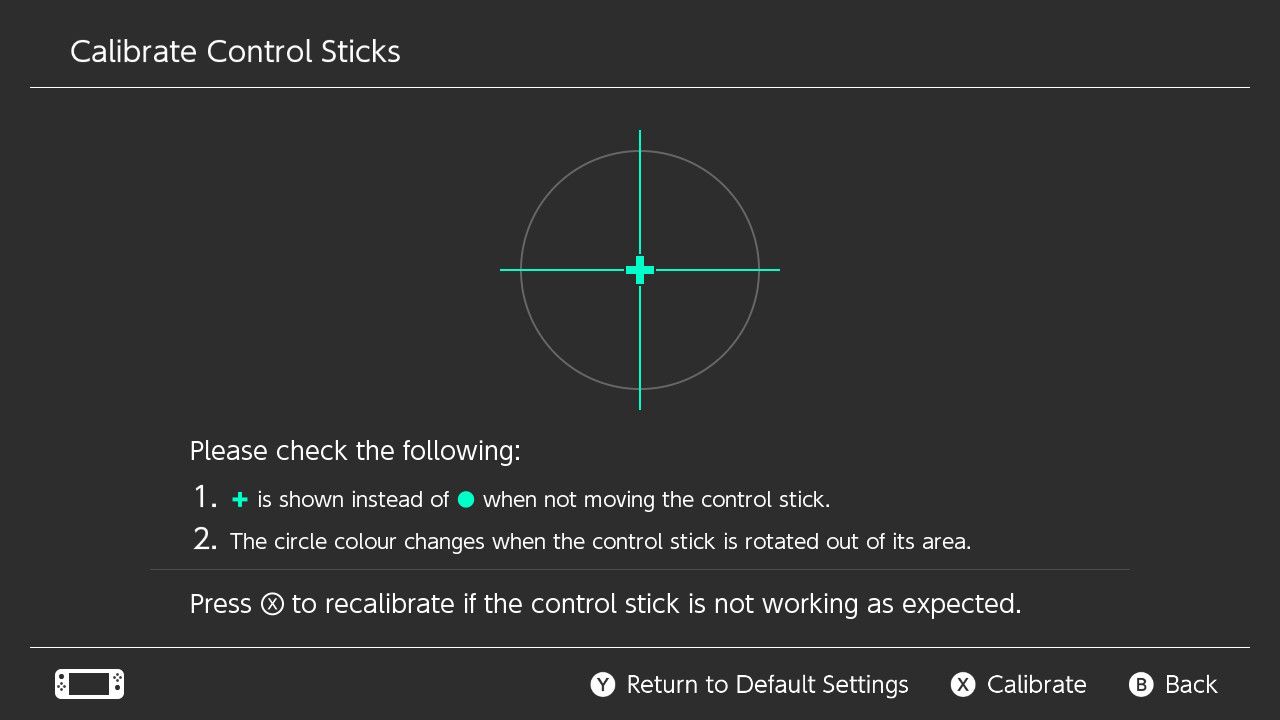
Task: Click the Y button glyph icon
Action: coord(601,685)
